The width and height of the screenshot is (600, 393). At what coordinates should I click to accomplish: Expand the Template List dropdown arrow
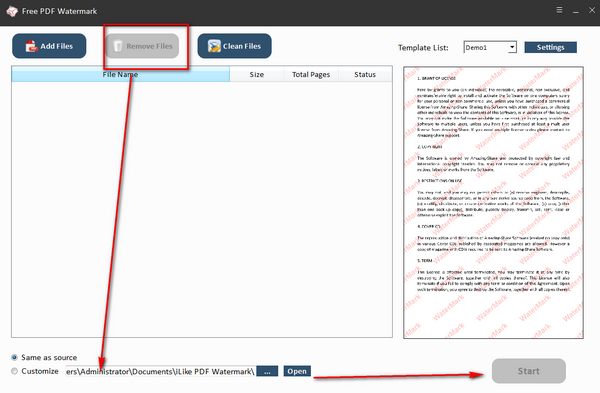pos(512,47)
